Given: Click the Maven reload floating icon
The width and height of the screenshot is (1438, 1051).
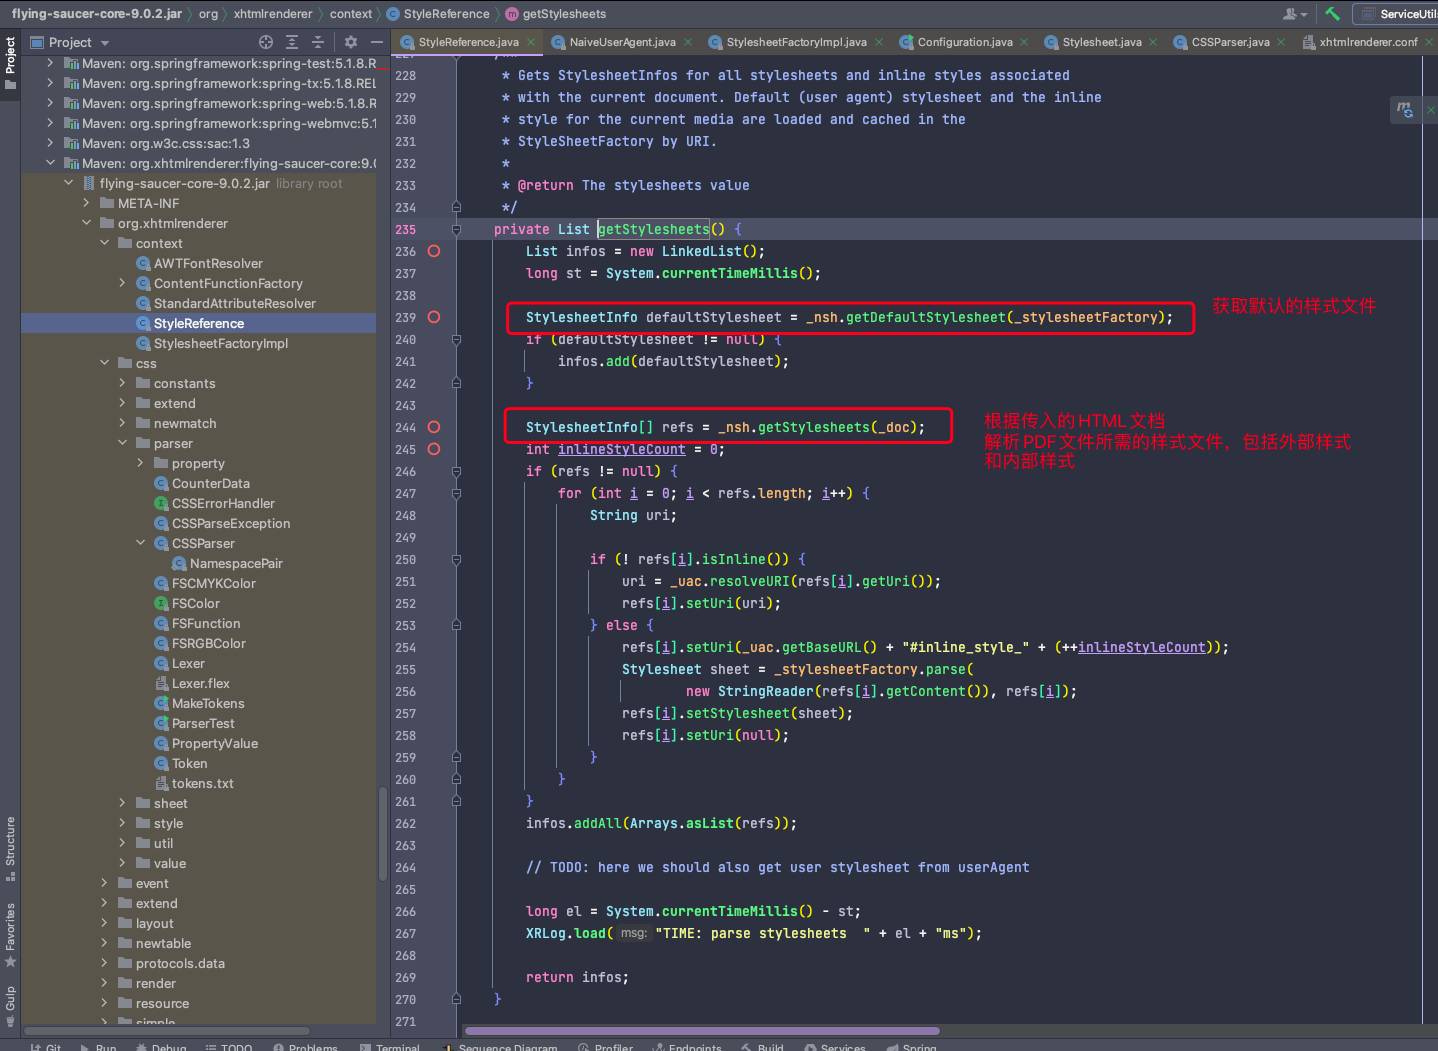Looking at the screenshot, I should click(x=1405, y=110).
